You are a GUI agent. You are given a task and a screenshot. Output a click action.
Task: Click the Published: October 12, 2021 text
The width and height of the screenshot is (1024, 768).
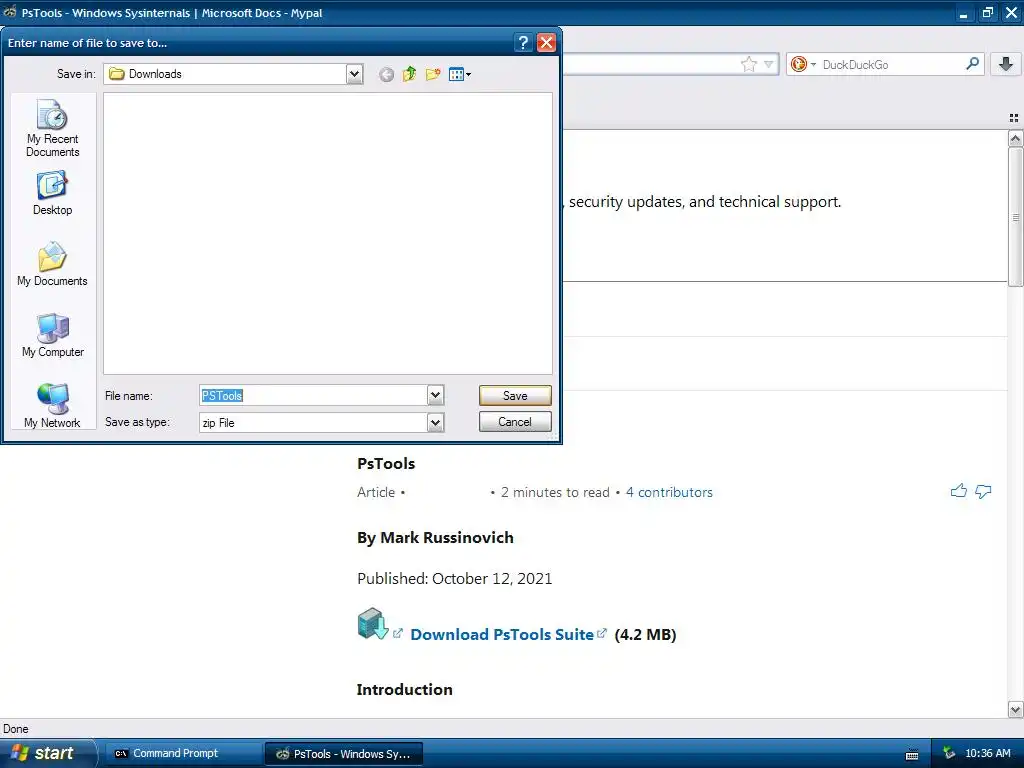click(x=455, y=579)
